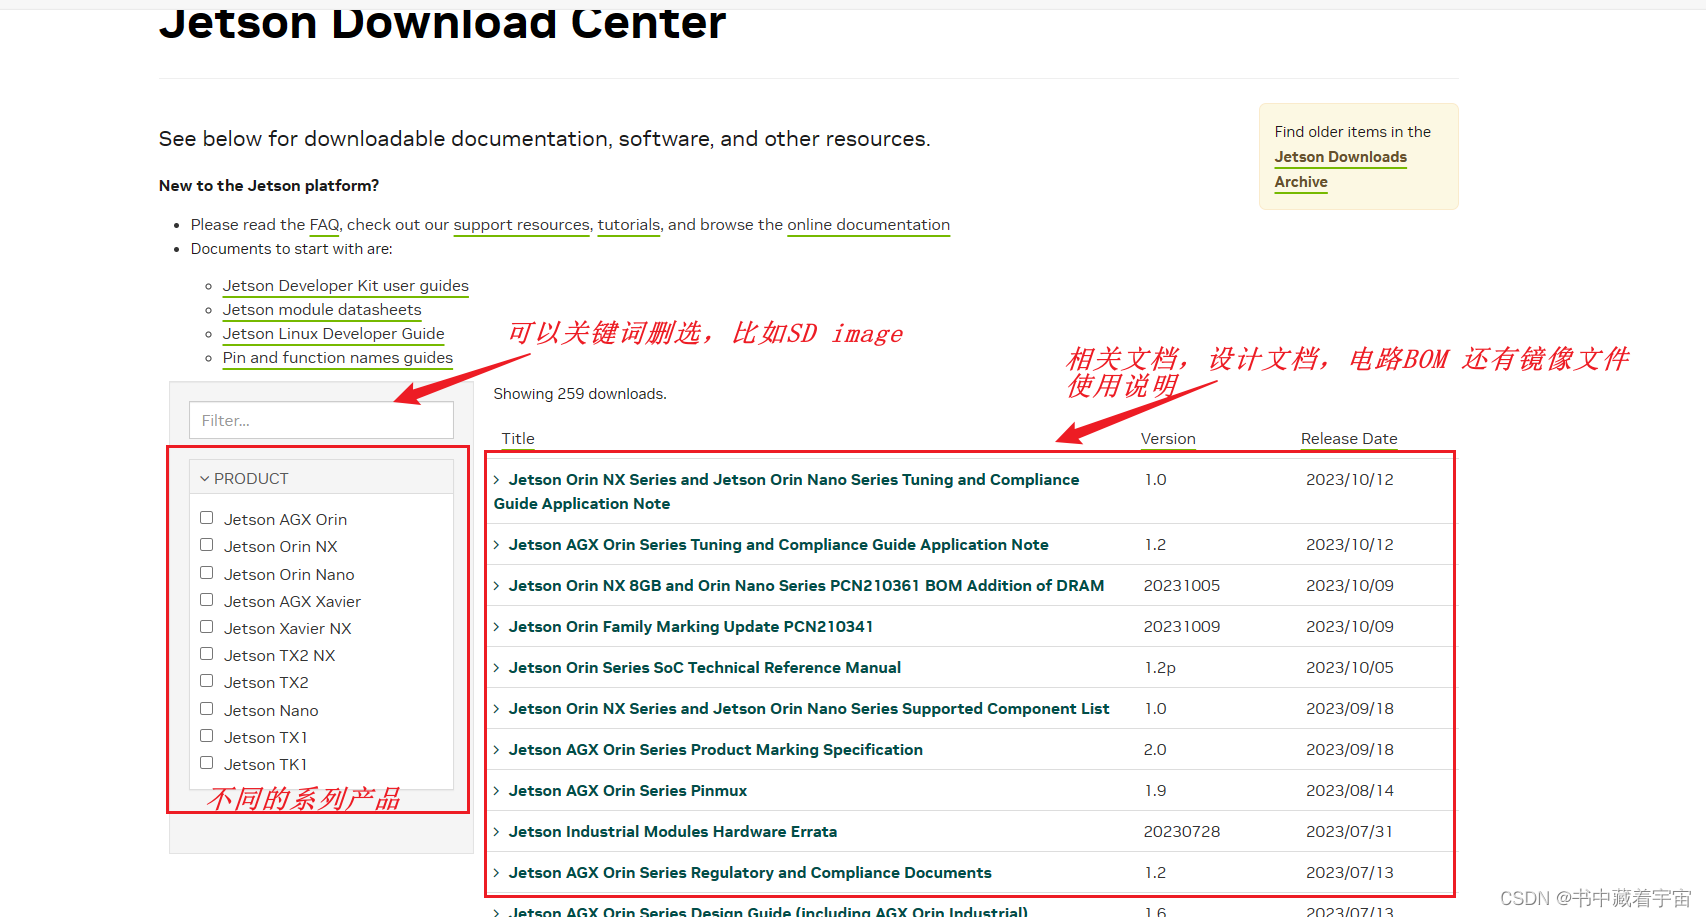Enable the Jetson AGX Xavier filter
Screen dimensions: 1706x917
[x=207, y=600]
